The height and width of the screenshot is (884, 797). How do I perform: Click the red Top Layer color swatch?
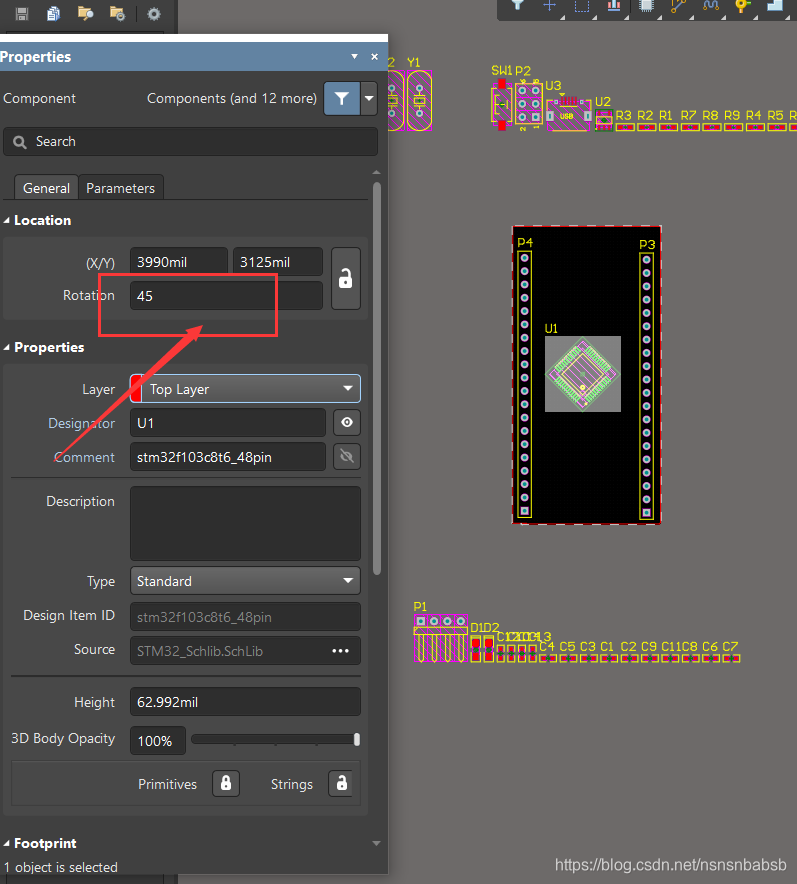(136, 388)
